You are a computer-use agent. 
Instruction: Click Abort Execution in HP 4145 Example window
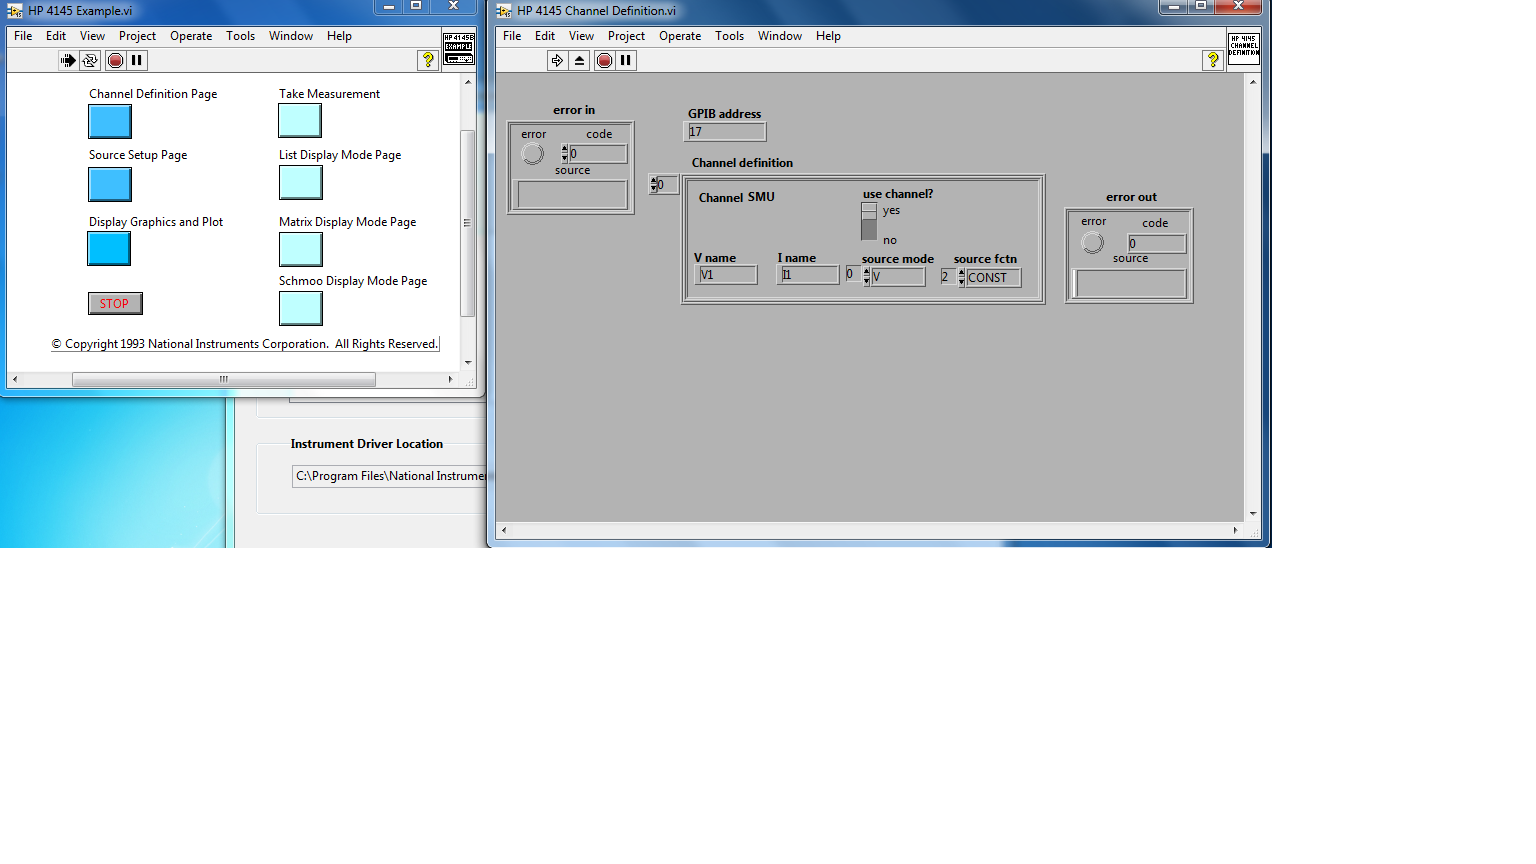tap(115, 60)
